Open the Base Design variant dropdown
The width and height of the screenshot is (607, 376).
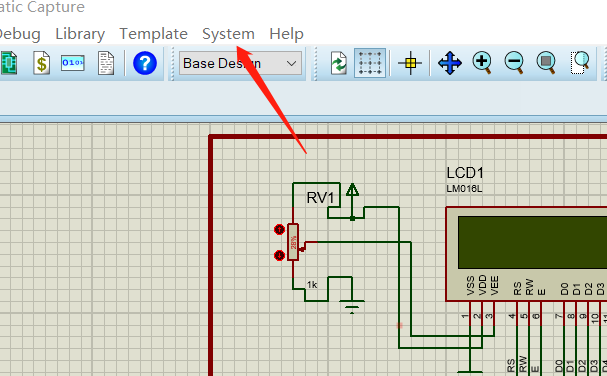(240, 63)
